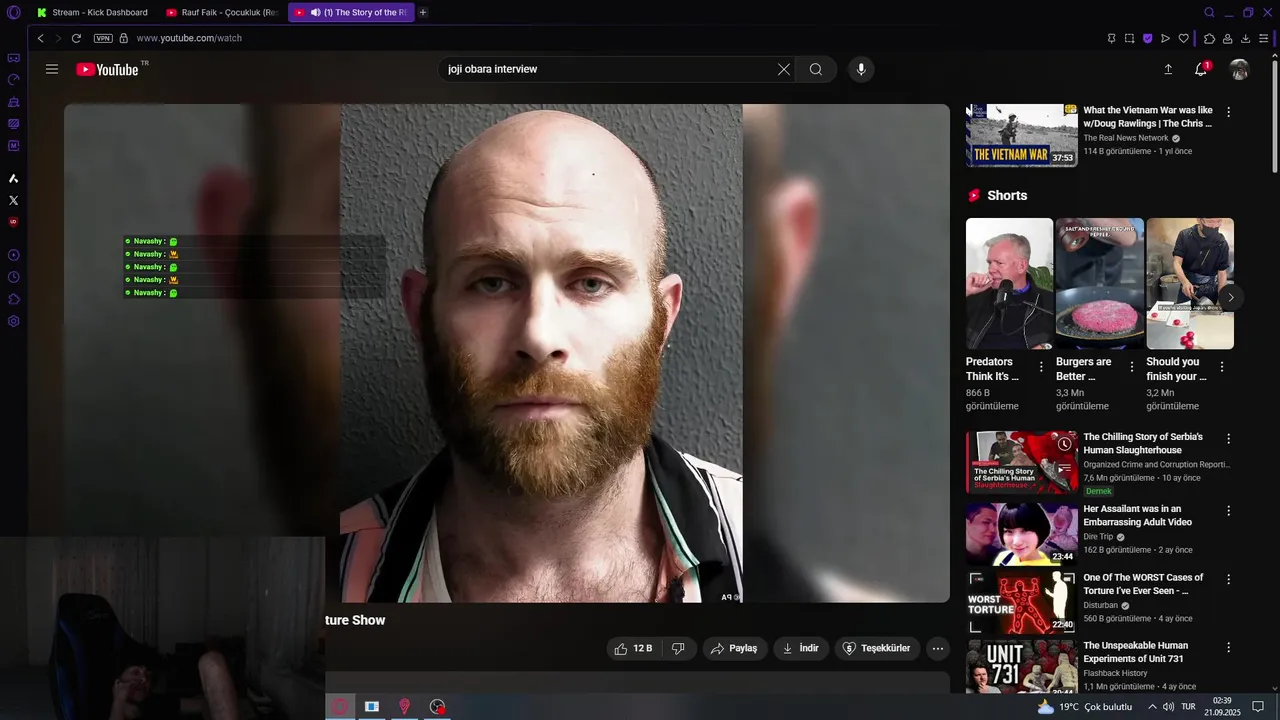Viewport: 1280px width, 720px height.
Task: Click the Opera Flow send icon
Action: click(1165, 38)
